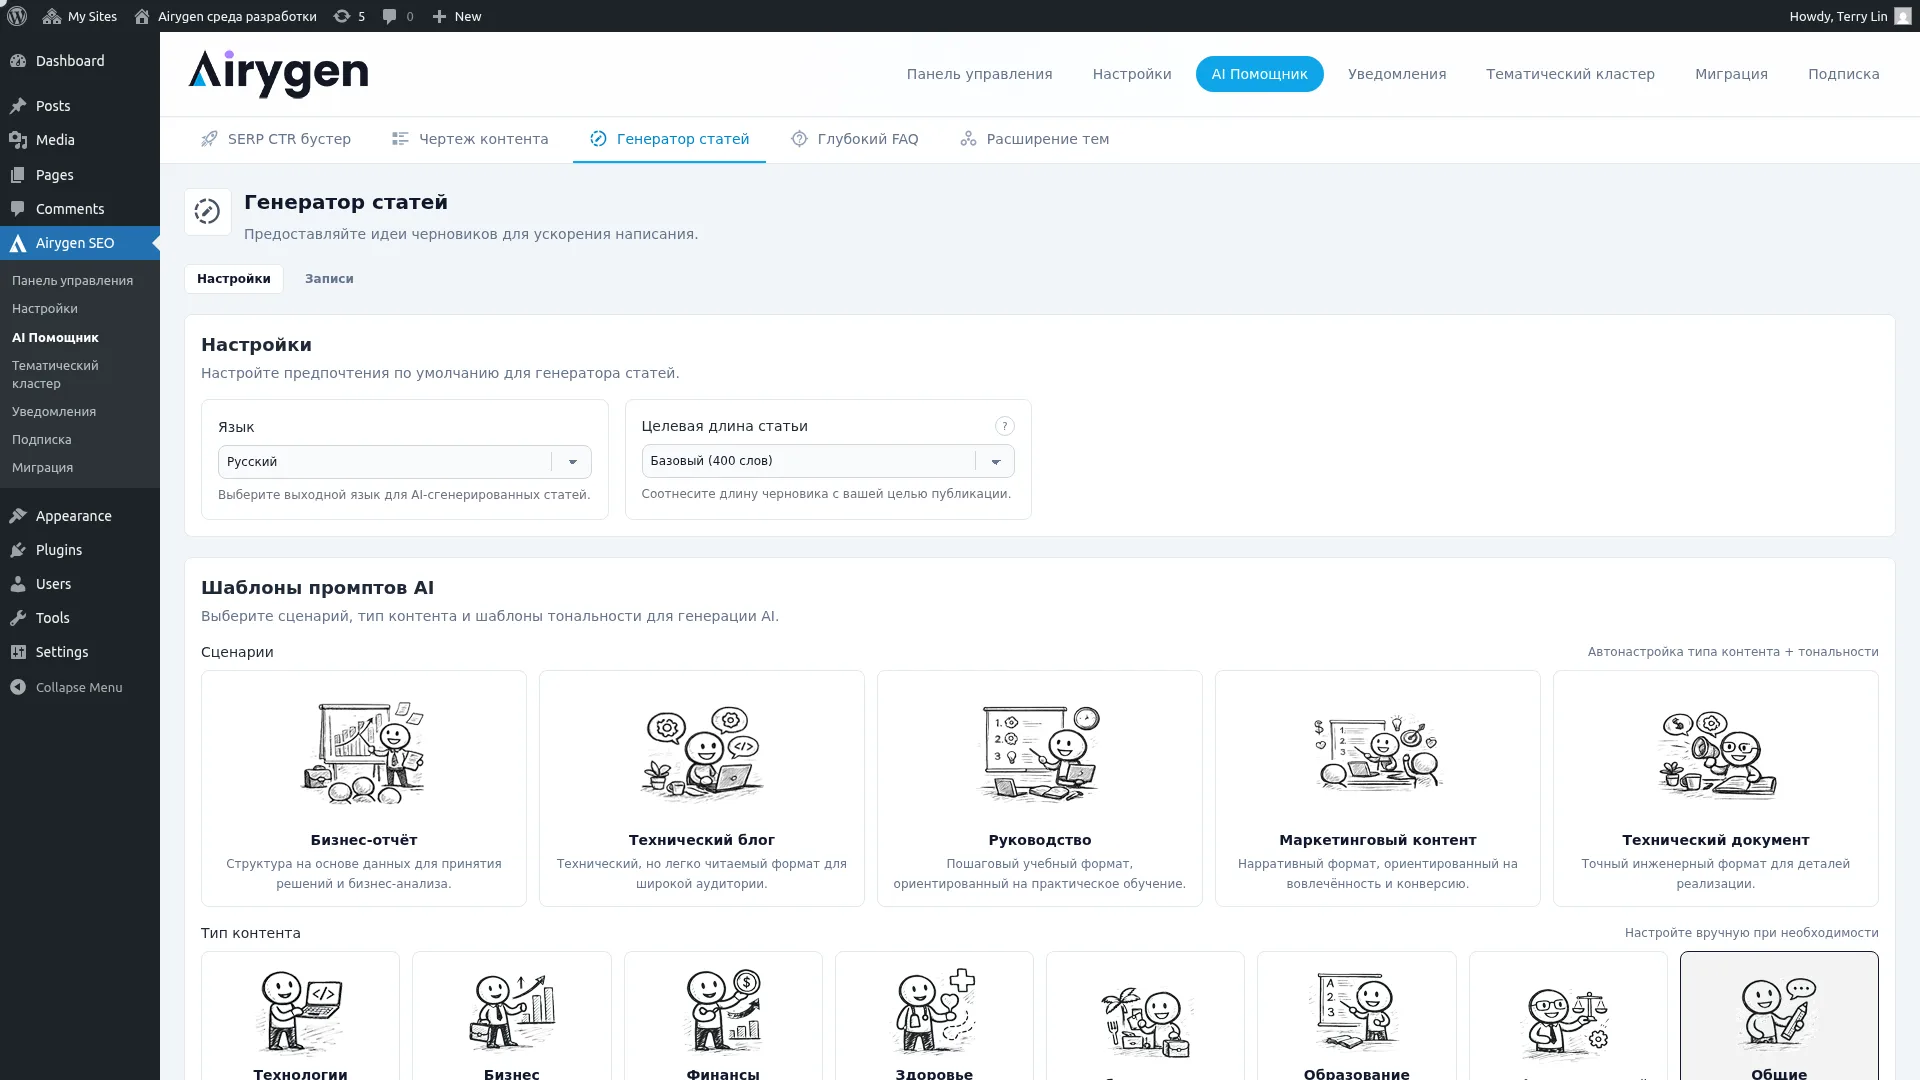Open Airygen среда разработки site link
This screenshot has width=1920, height=1080.
tap(225, 16)
